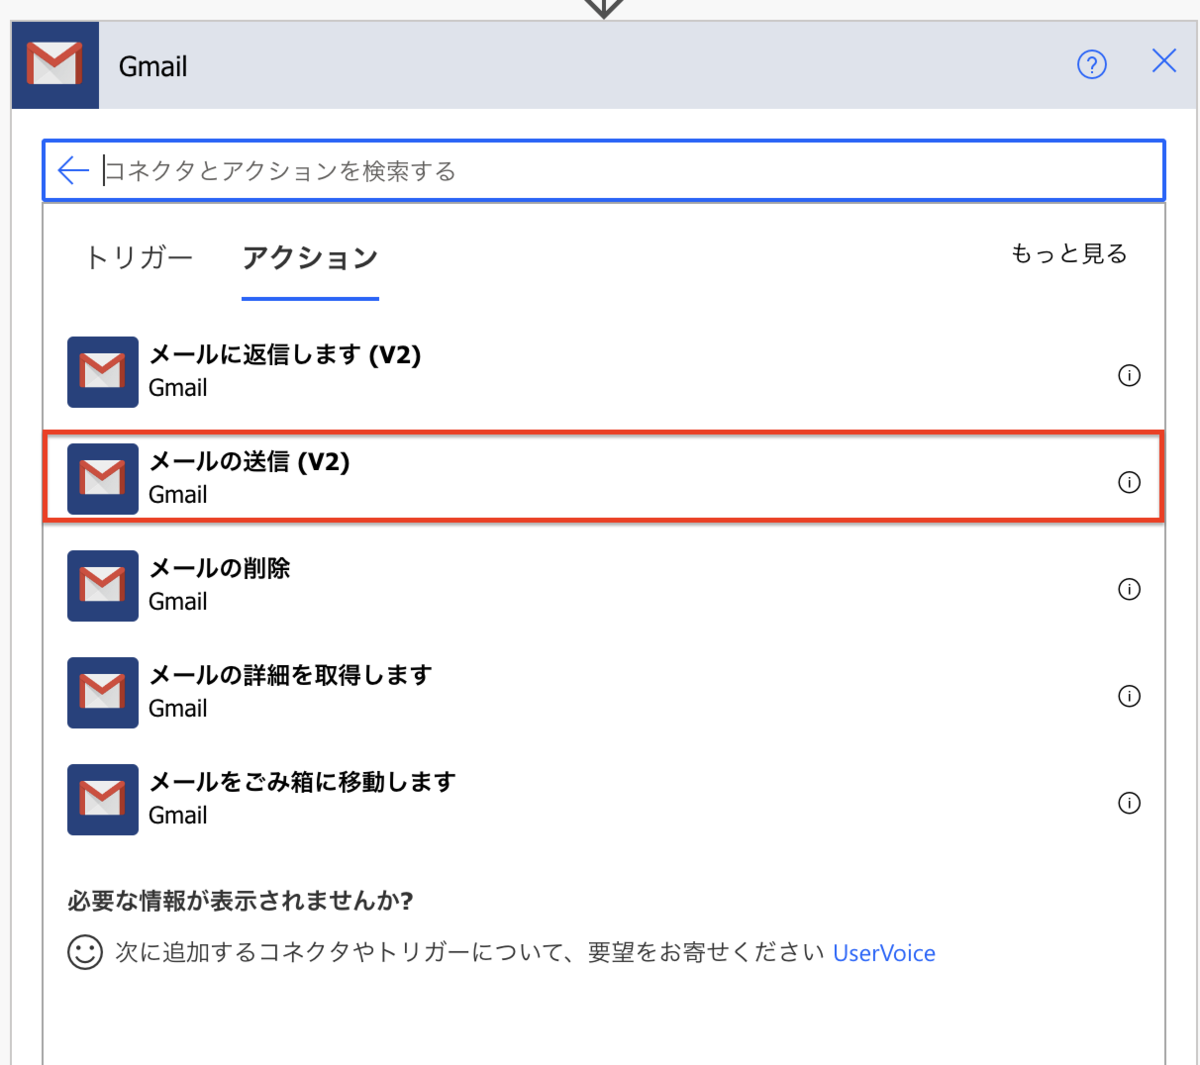Choose the メールに返信します (V2) action
Image resolution: width=1200 pixels, height=1065 pixels.
(x=604, y=372)
